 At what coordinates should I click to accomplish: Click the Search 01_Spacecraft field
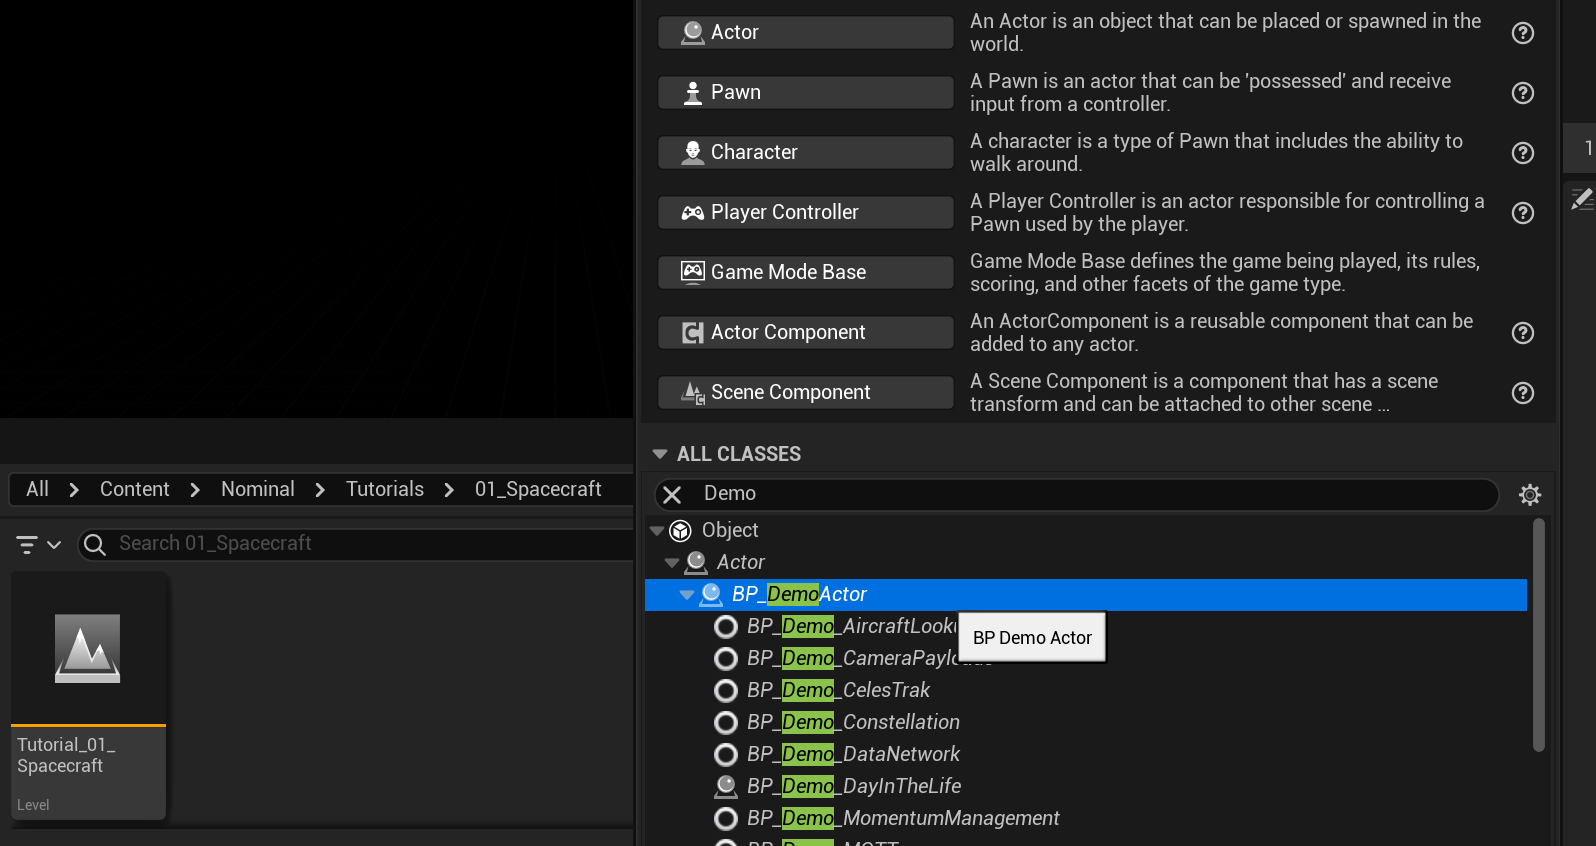click(357, 544)
